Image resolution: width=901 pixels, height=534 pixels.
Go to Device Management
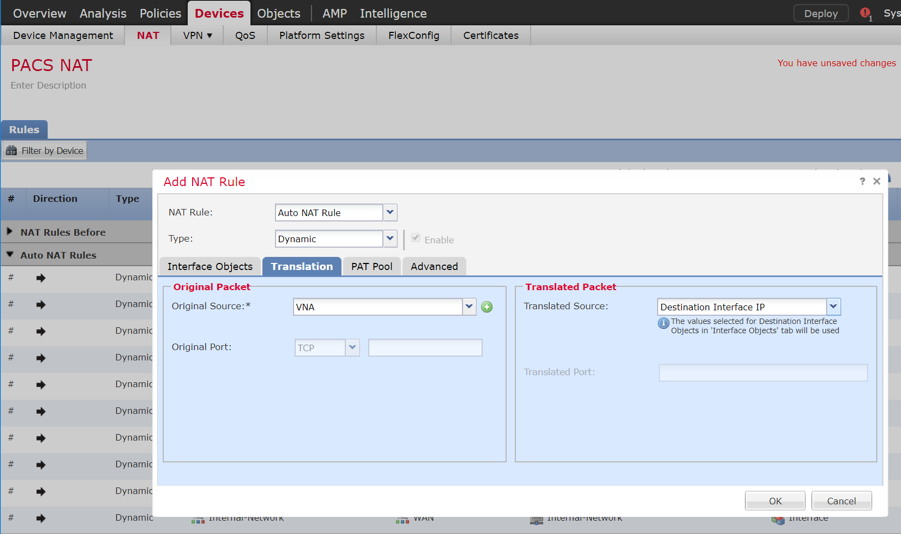click(x=63, y=35)
